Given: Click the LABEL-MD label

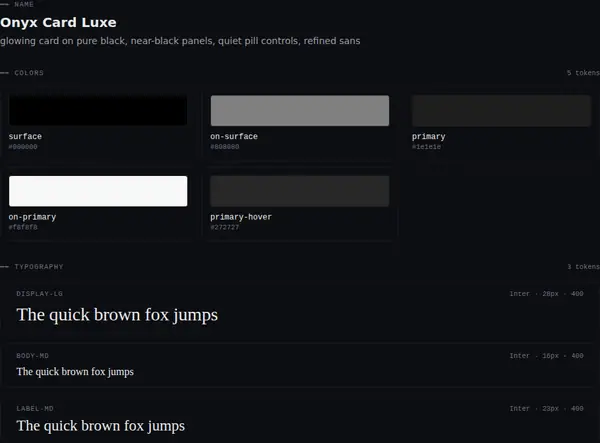Looking at the screenshot, I should [x=35, y=409].
